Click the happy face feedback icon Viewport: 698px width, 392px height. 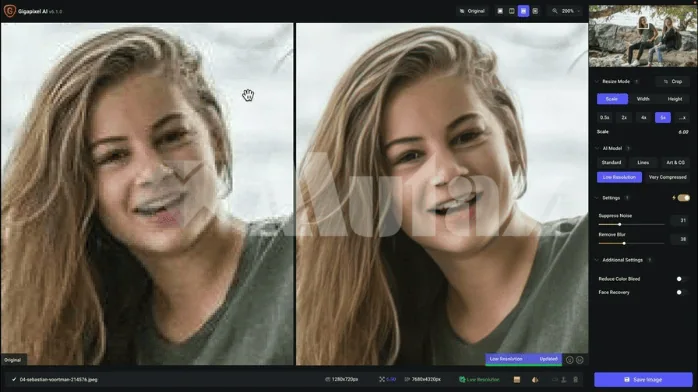[580, 360]
